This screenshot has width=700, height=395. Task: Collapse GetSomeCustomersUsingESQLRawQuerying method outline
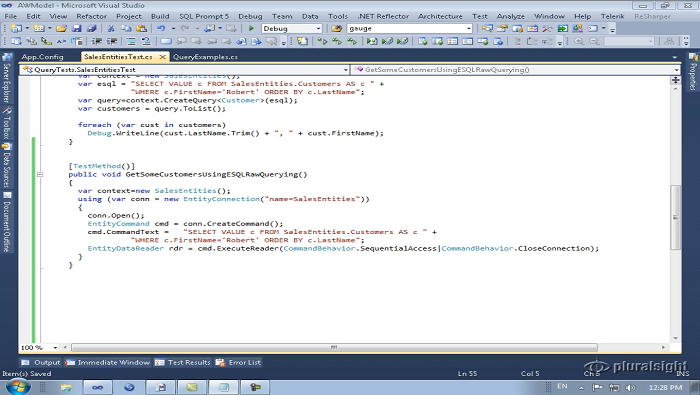40,175
